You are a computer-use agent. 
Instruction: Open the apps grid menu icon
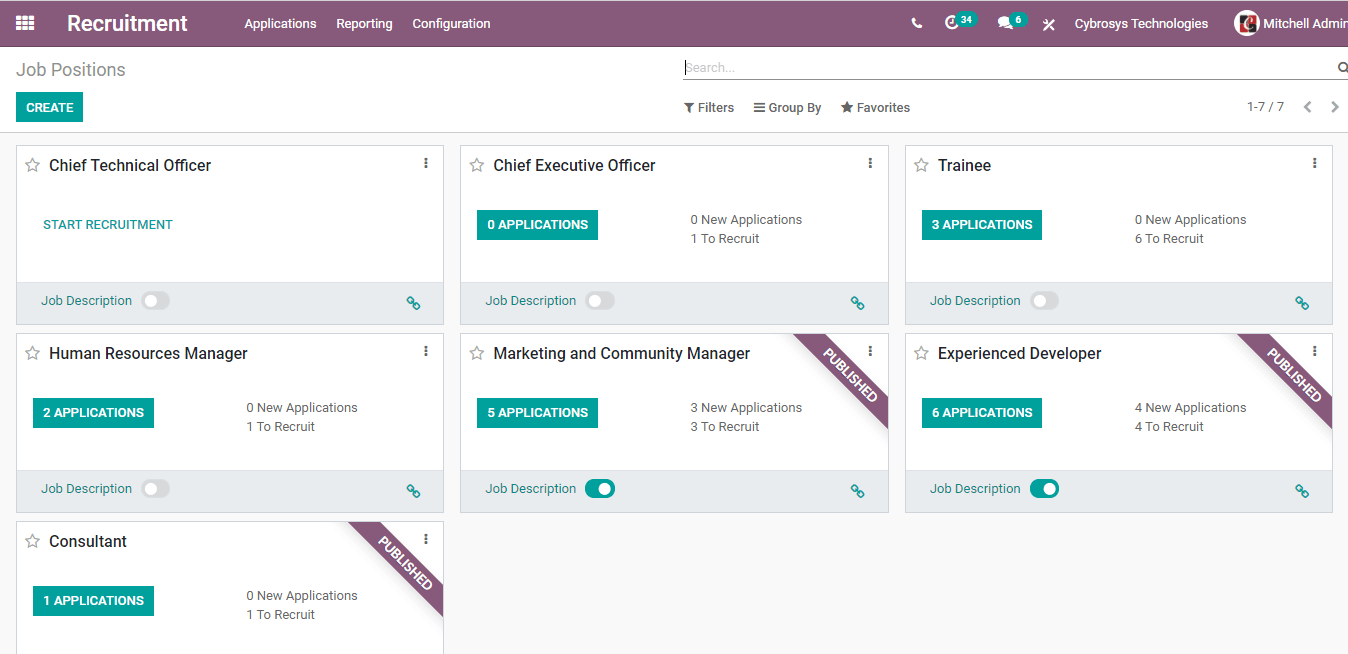point(25,23)
